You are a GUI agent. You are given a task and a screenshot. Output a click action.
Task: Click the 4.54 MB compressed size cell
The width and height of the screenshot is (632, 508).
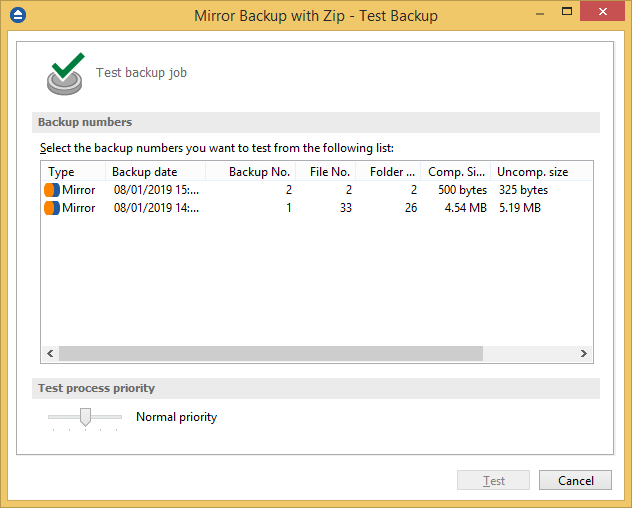pos(466,208)
